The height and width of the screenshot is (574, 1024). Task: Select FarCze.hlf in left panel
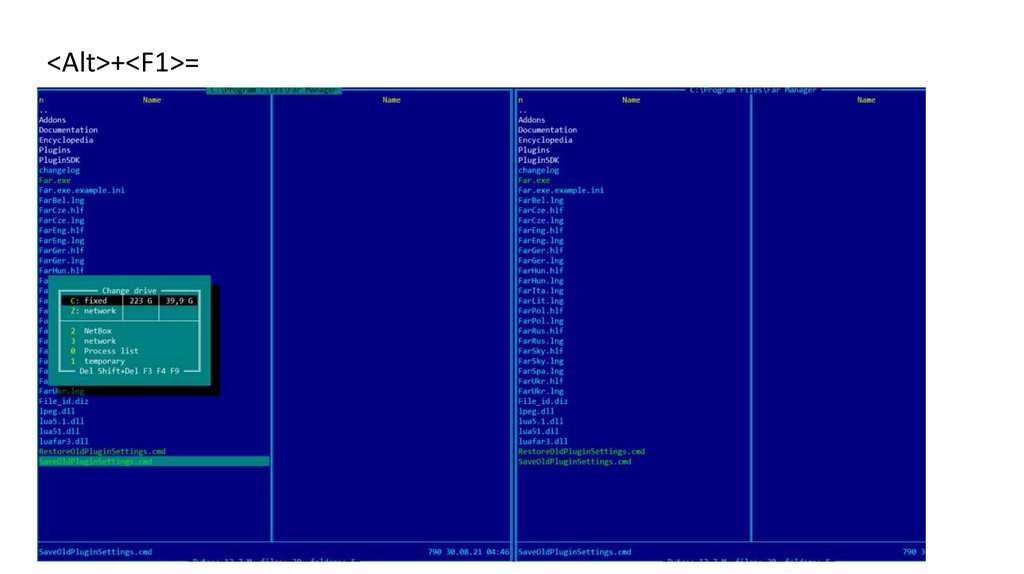(x=61, y=210)
